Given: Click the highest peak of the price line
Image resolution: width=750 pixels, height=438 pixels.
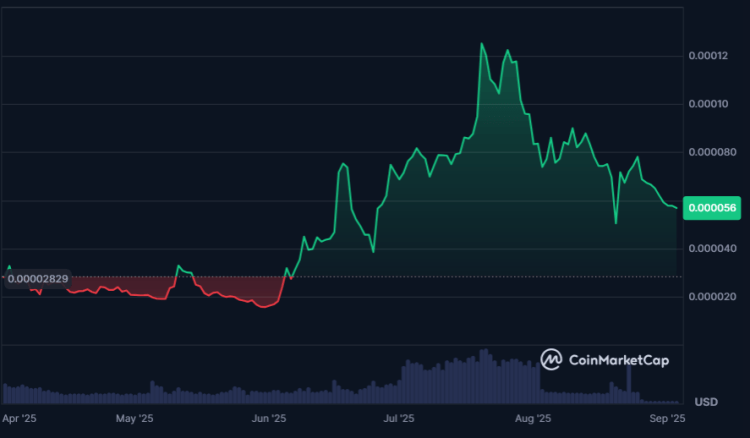Looking at the screenshot, I should click(482, 44).
